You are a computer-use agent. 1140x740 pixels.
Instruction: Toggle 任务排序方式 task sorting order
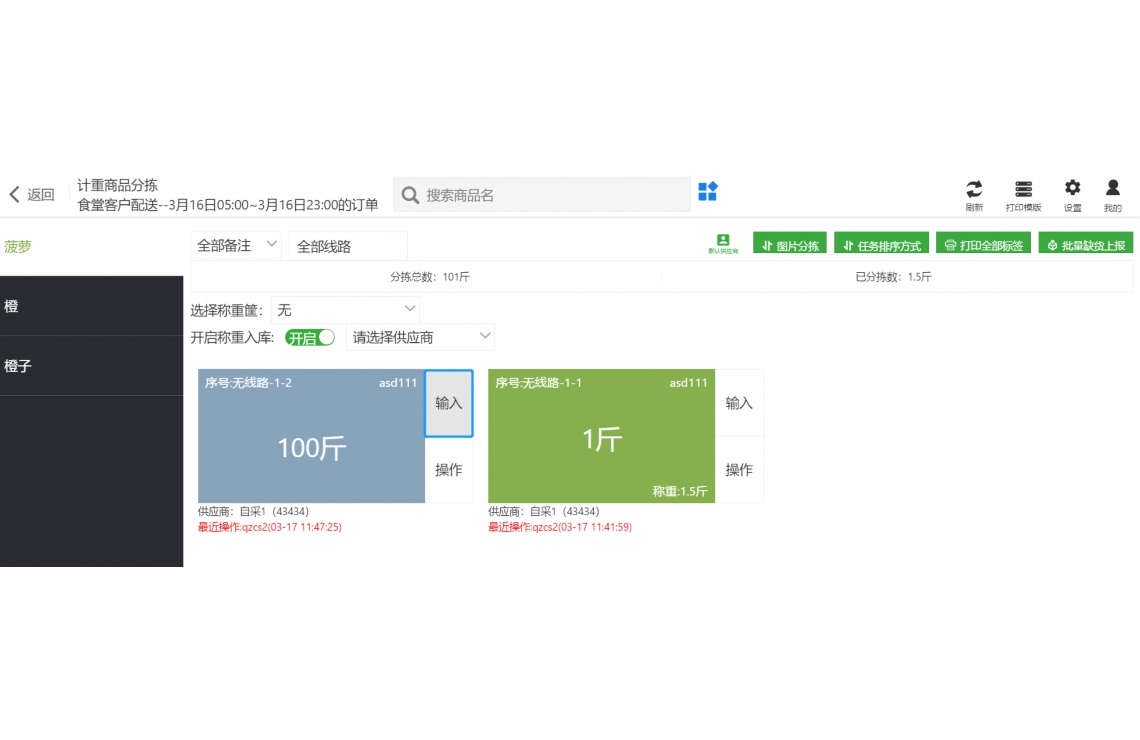tap(880, 242)
